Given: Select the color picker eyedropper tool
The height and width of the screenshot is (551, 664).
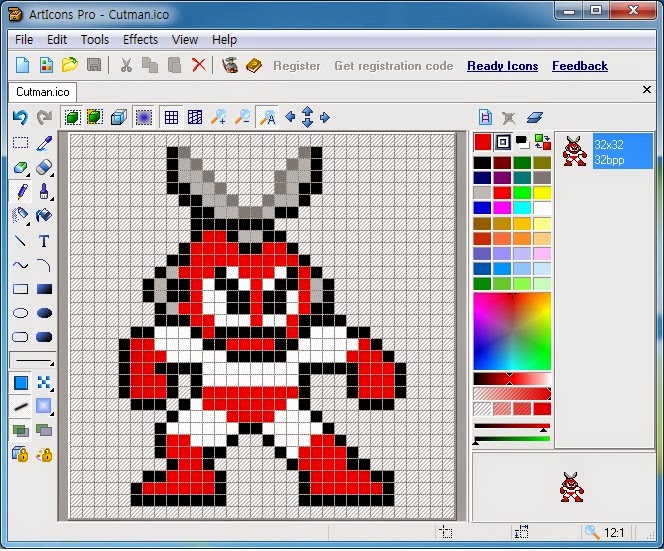Looking at the screenshot, I should tap(44, 144).
